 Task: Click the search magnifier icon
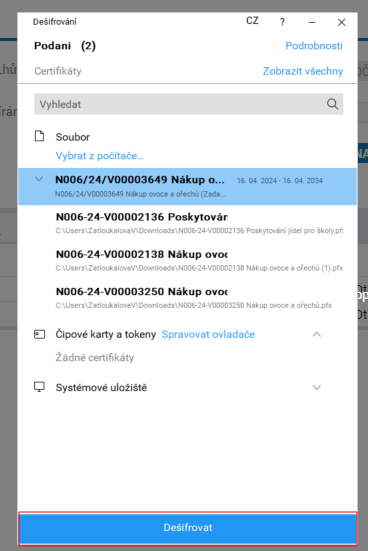point(332,104)
